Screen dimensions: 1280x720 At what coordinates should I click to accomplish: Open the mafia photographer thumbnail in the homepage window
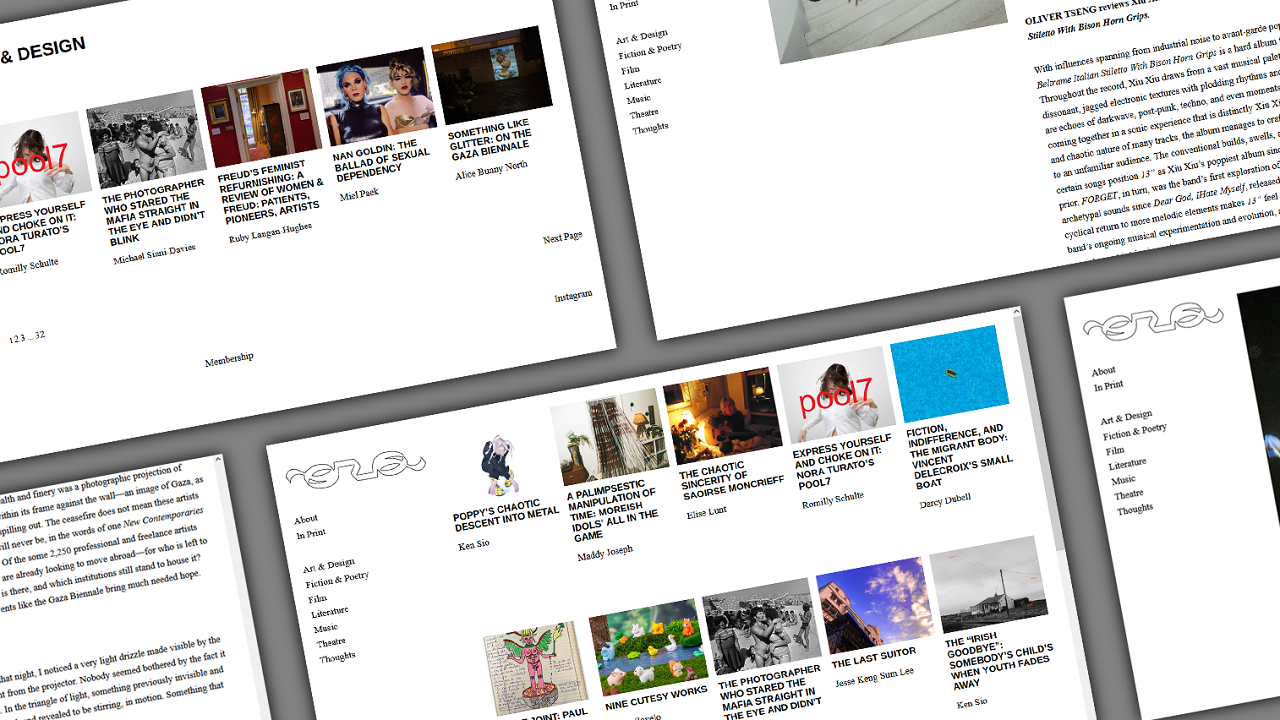point(761,627)
